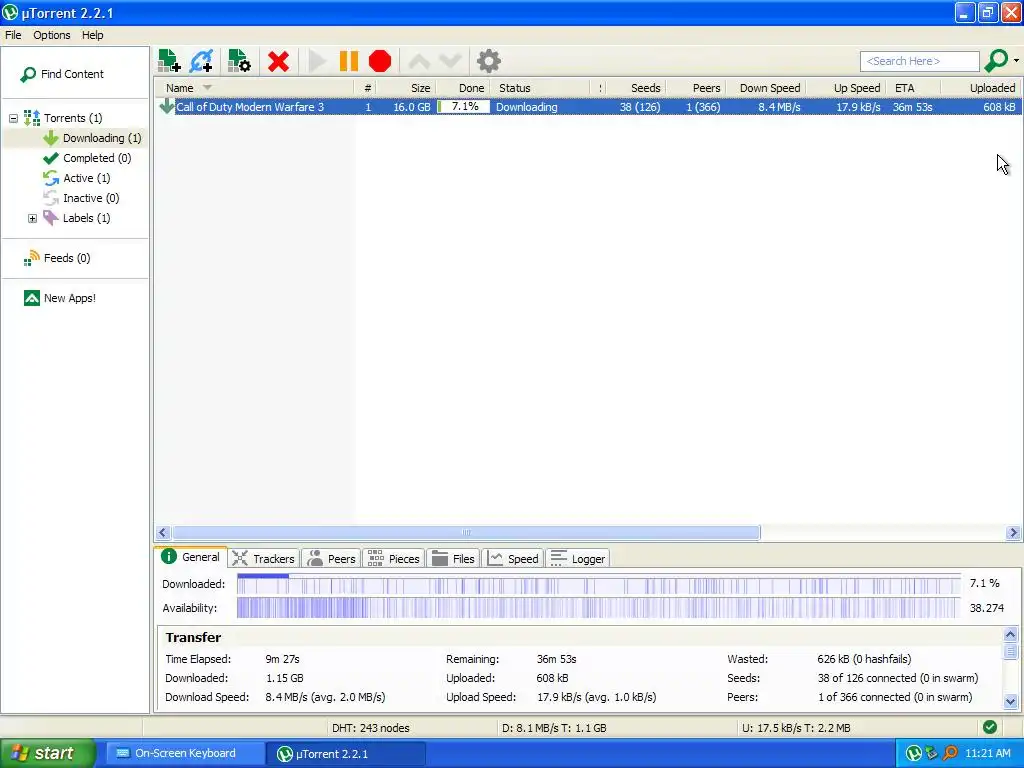Viewport: 1024px width, 768px height.
Task: Click the red X Remove torrent icon
Action: (278, 61)
